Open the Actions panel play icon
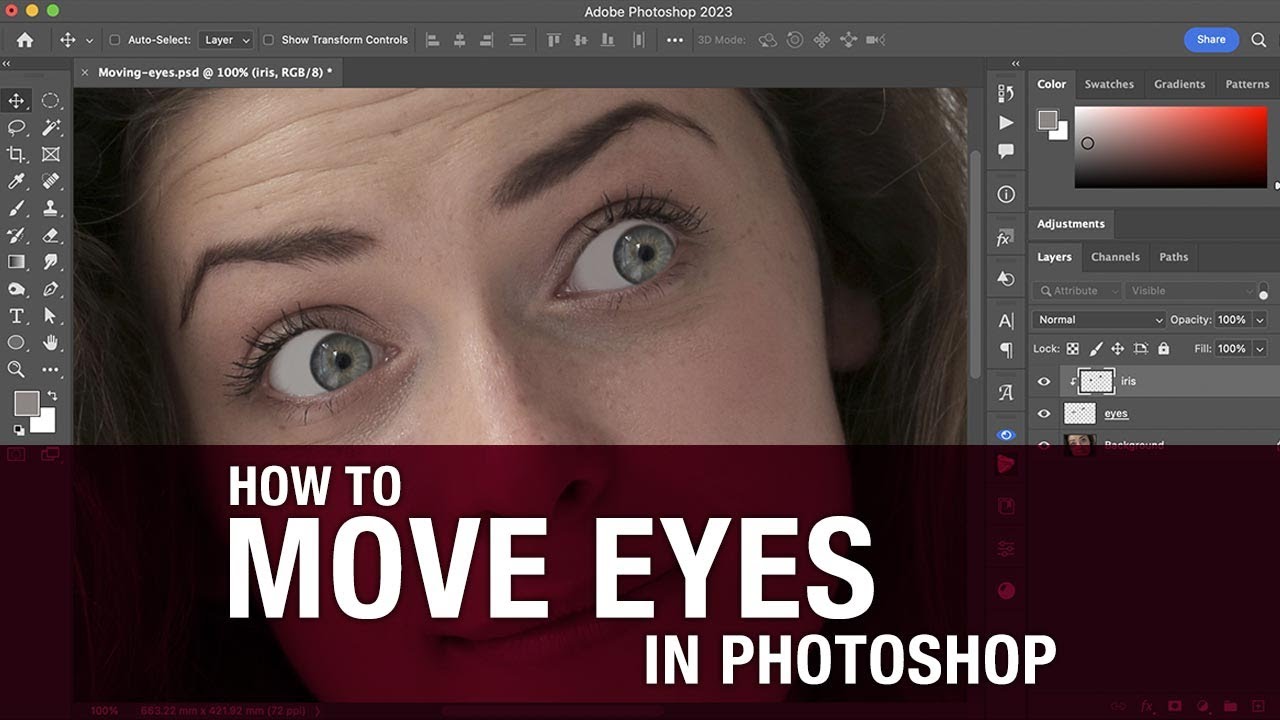1280x720 pixels. click(x=1006, y=122)
